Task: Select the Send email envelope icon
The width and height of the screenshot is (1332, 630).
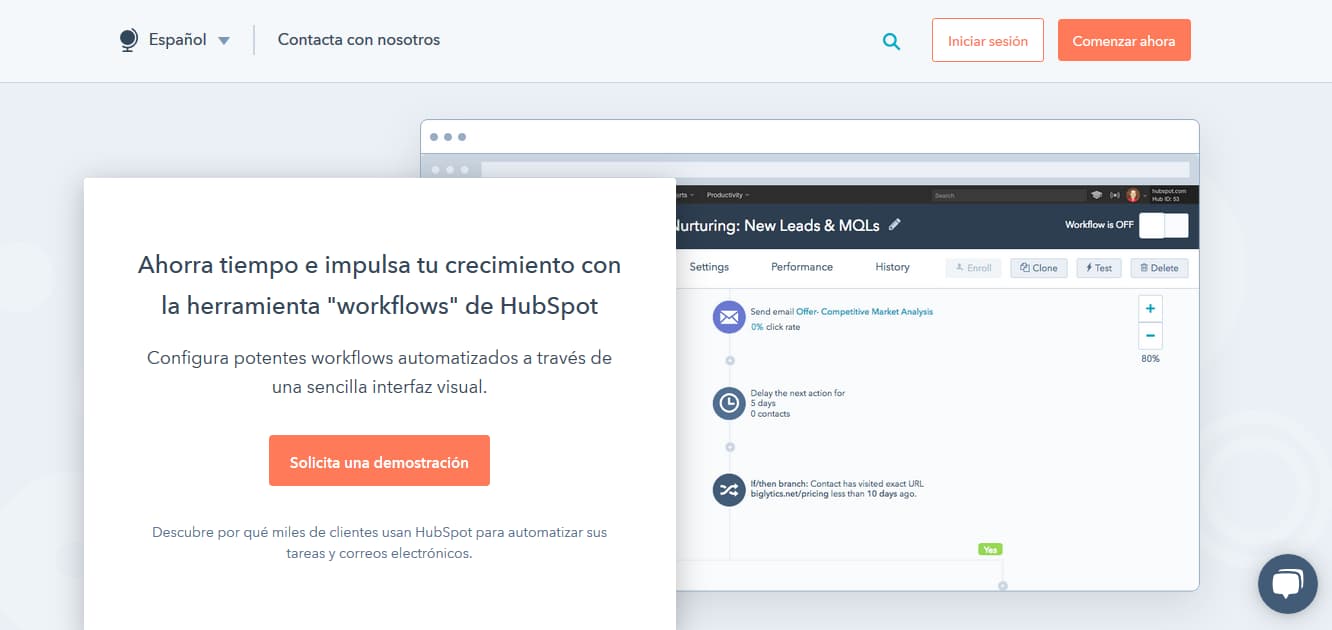Action: click(729, 317)
